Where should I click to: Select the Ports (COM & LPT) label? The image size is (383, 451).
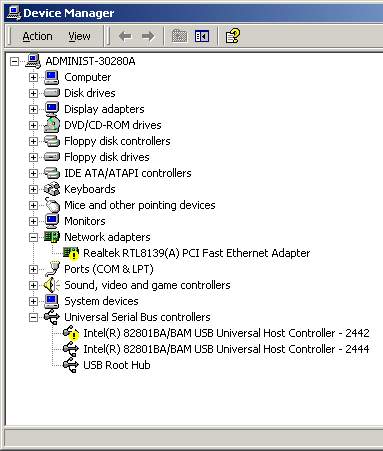click(x=109, y=269)
